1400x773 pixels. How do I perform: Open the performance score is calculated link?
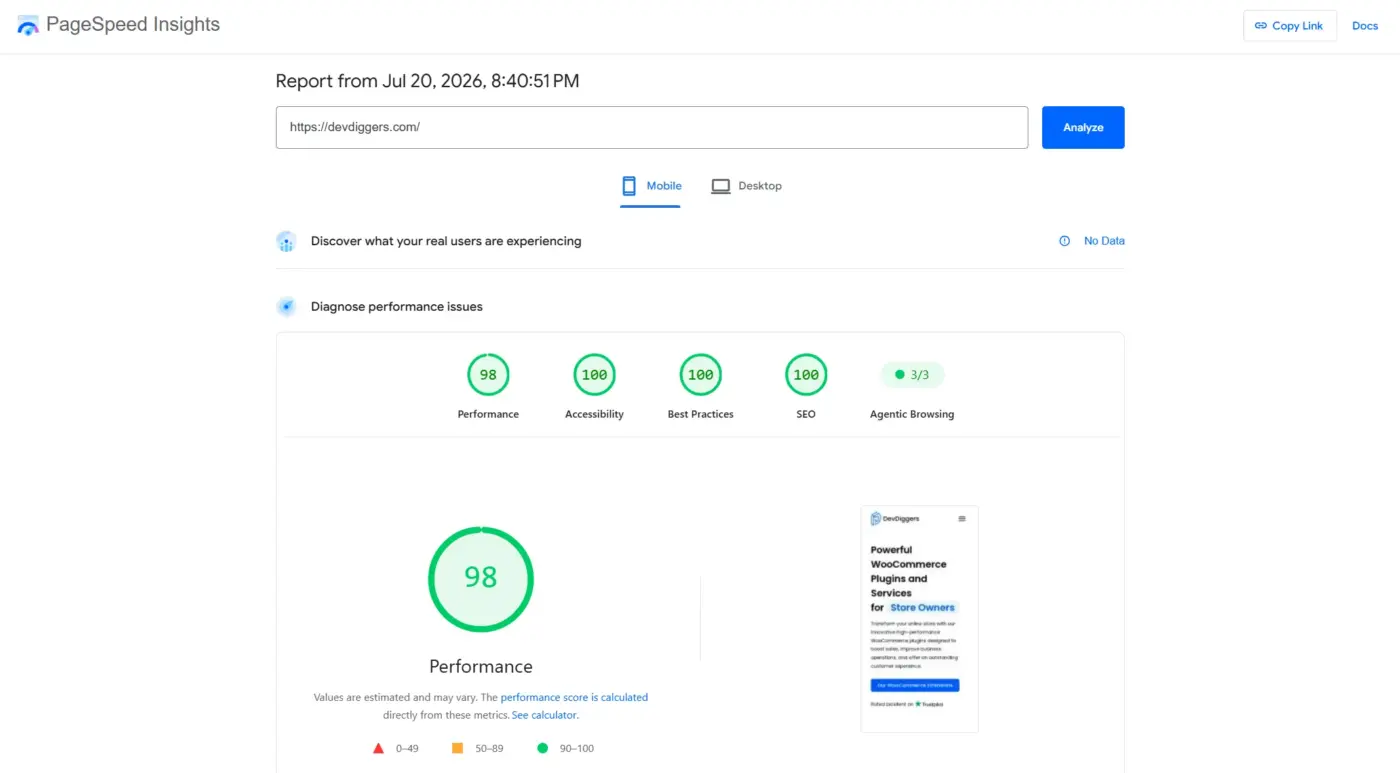[x=574, y=697]
